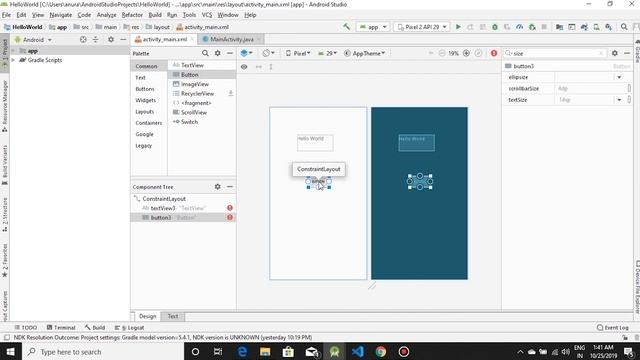Open Visual Studio Code from taskbar
The image size is (640, 360).
tap(358, 351)
